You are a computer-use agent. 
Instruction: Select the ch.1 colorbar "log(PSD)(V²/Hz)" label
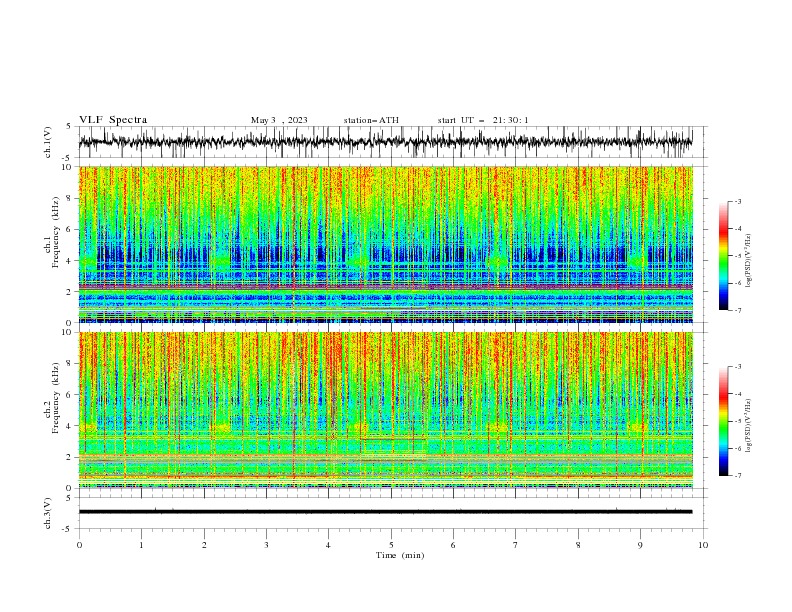point(748,261)
